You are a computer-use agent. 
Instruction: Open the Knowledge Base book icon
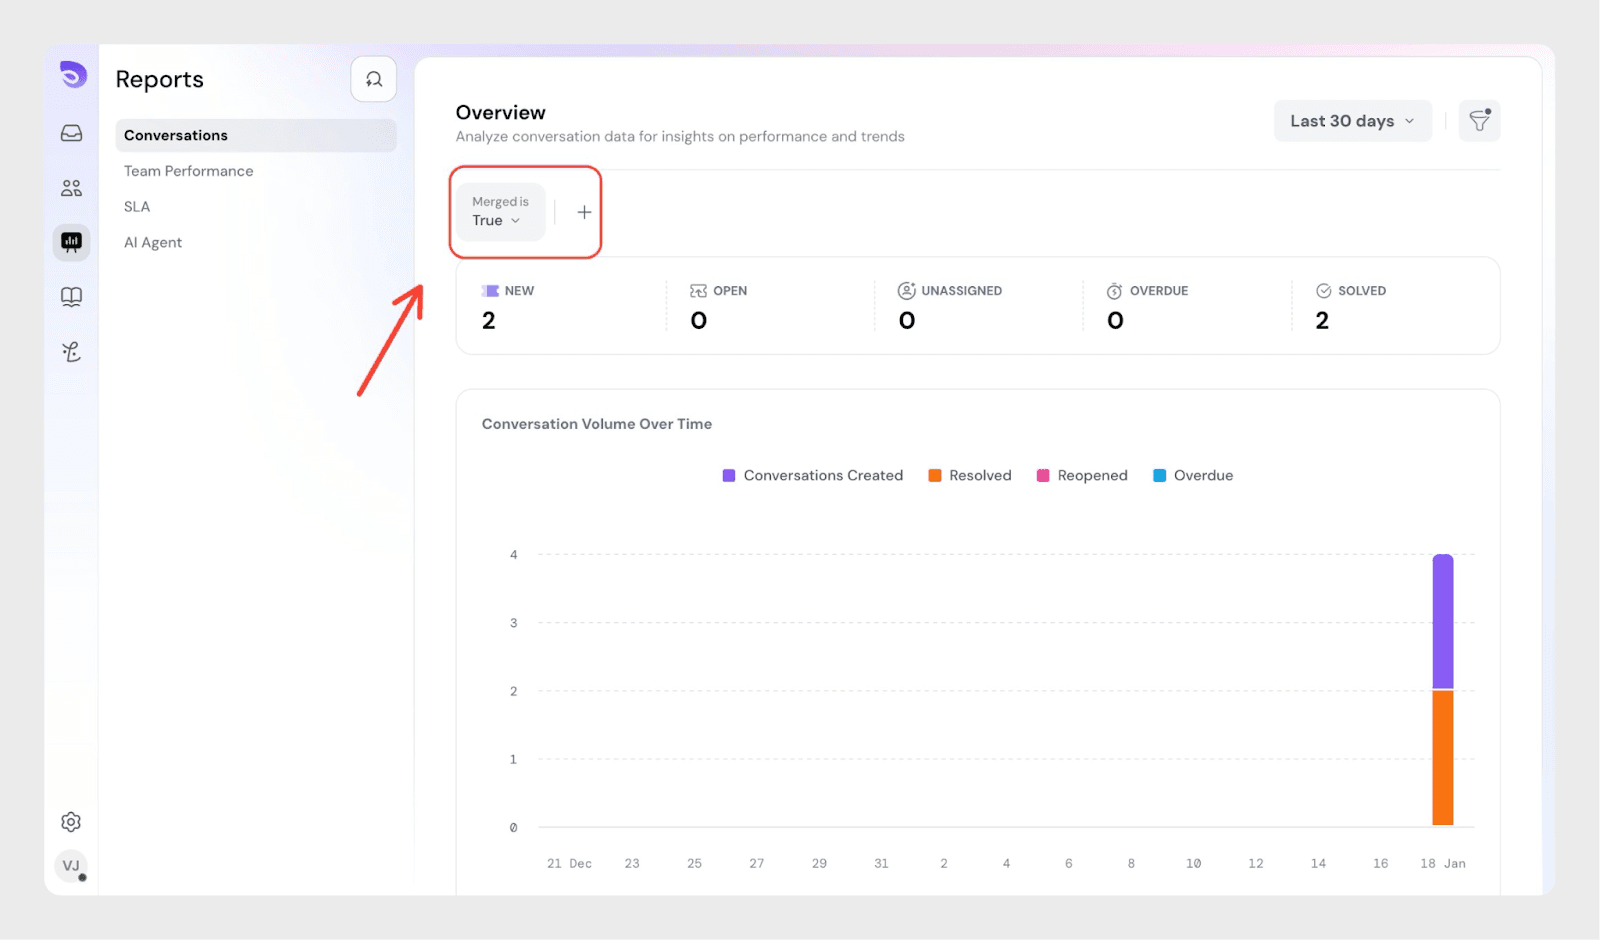[x=72, y=297]
